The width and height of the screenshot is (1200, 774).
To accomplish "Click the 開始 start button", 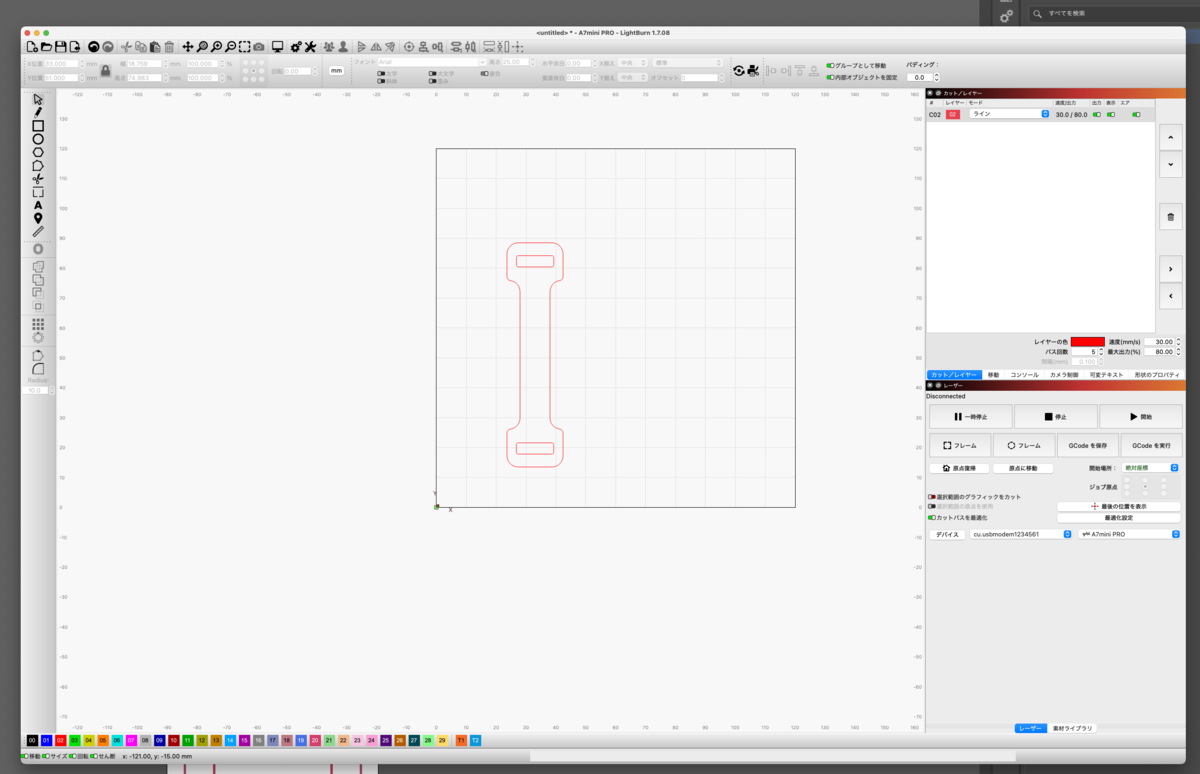I will (x=1140, y=417).
